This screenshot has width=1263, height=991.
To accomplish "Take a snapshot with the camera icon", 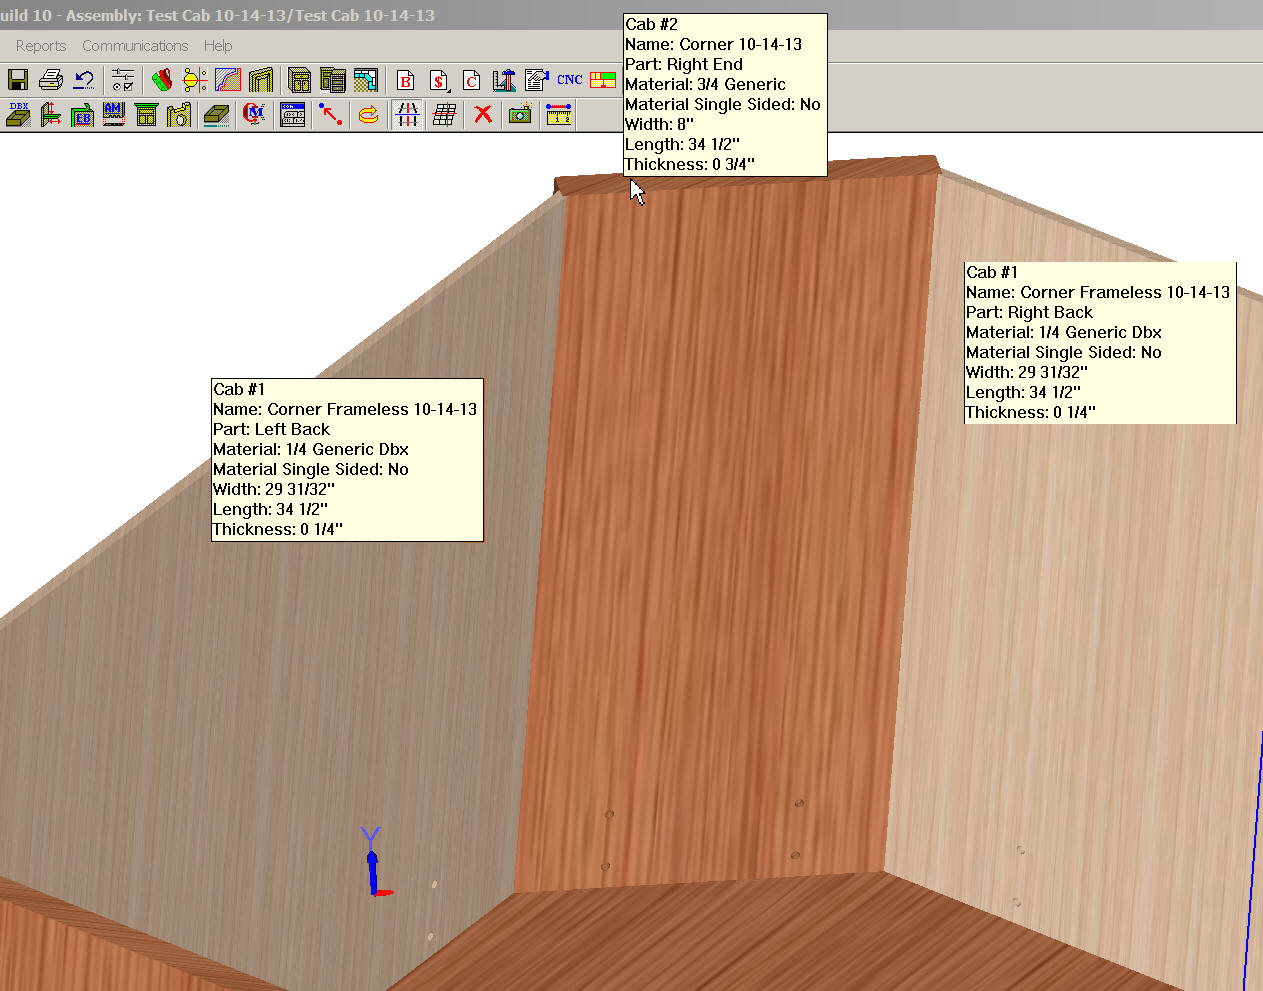I will (x=519, y=114).
